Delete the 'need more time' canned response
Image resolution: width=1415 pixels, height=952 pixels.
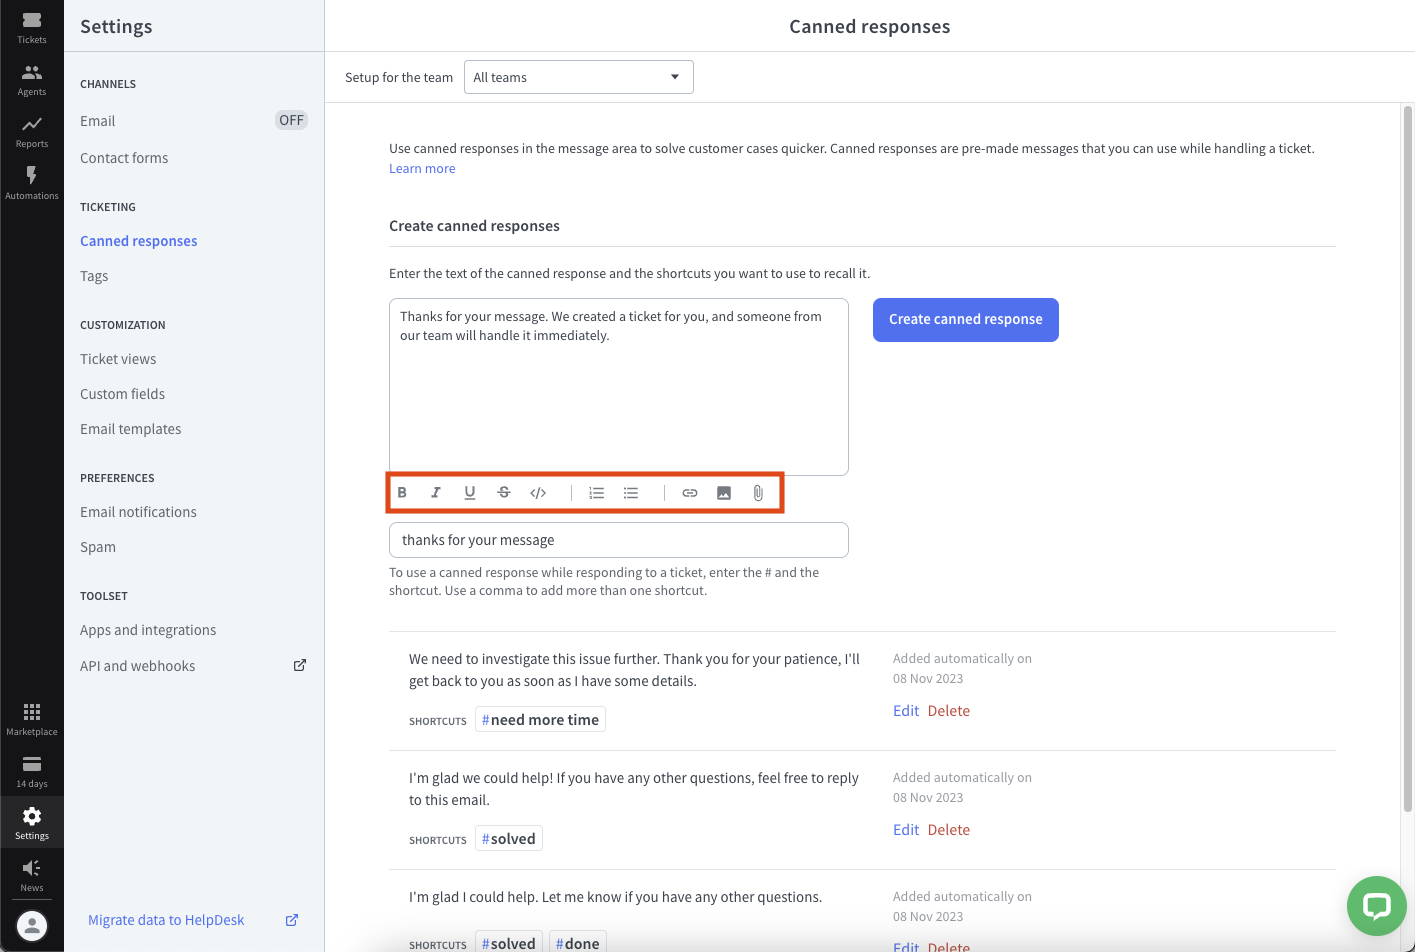tap(949, 711)
